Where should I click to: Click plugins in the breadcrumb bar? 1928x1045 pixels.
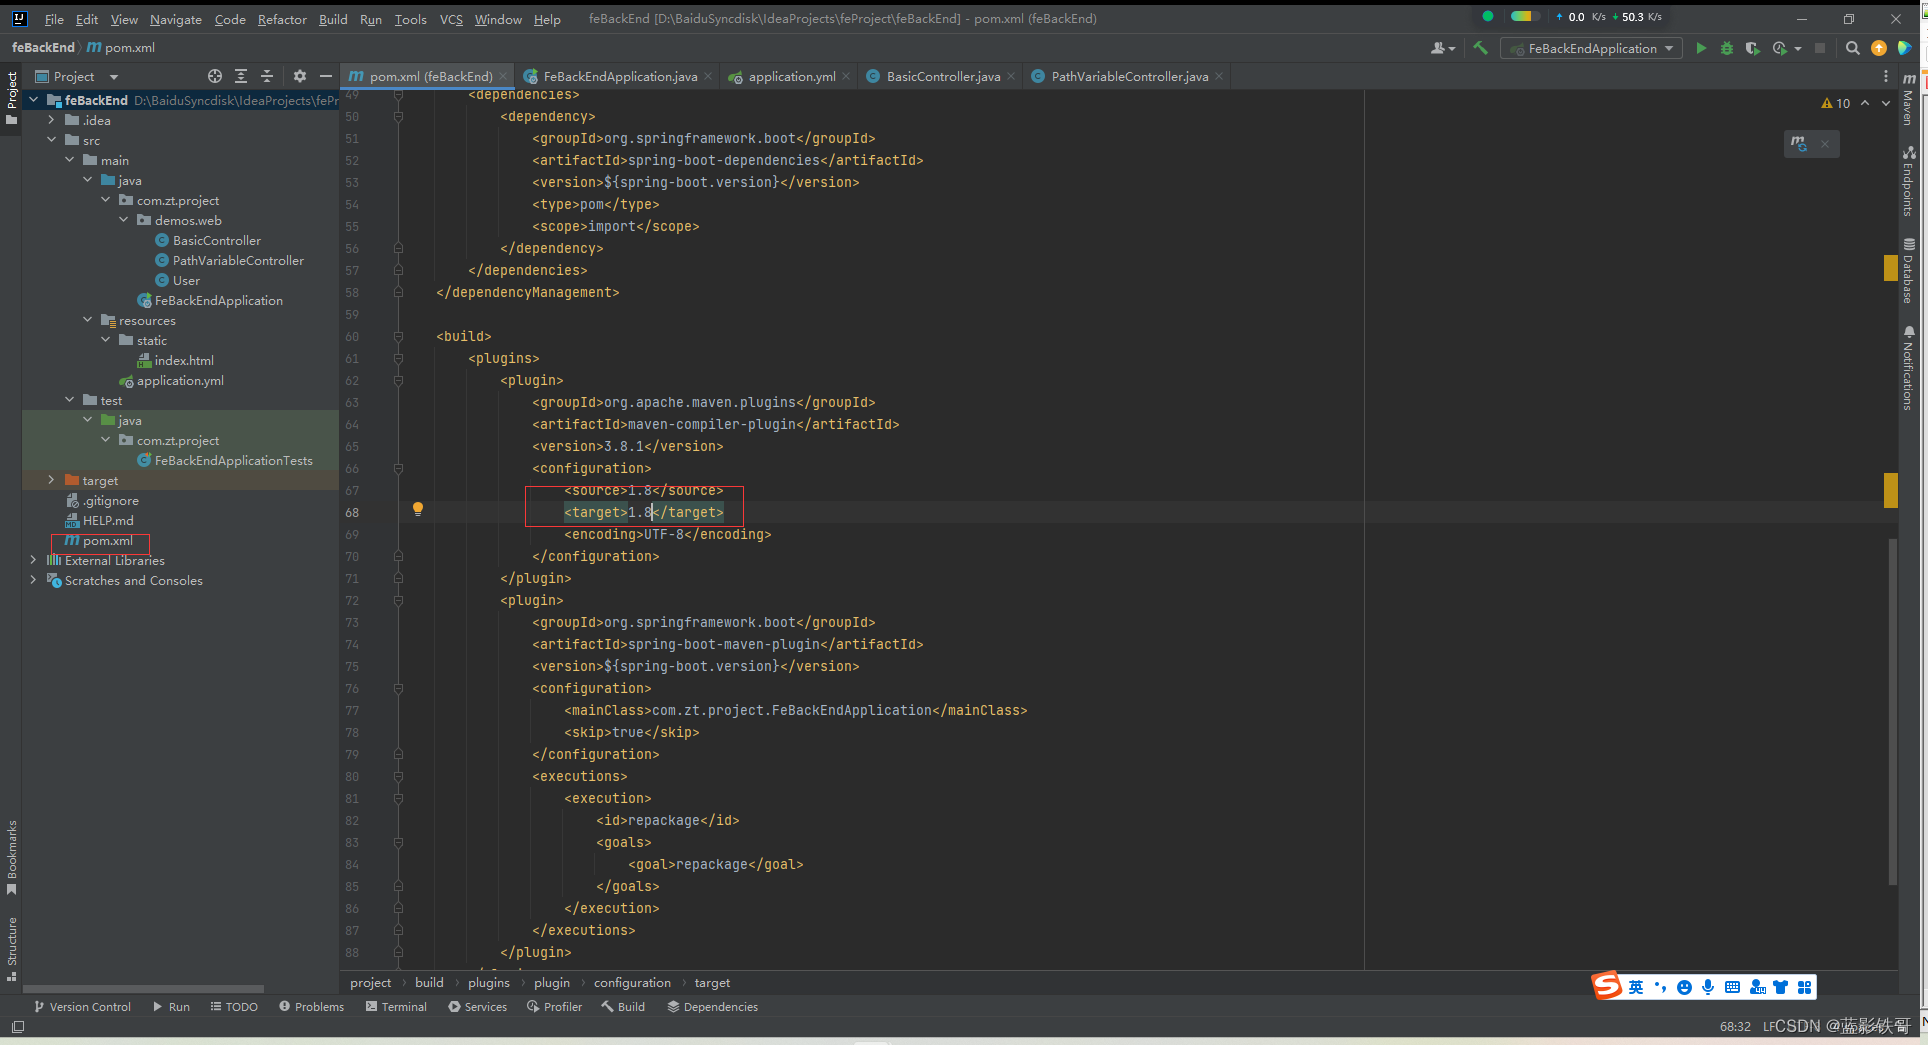tap(489, 983)
